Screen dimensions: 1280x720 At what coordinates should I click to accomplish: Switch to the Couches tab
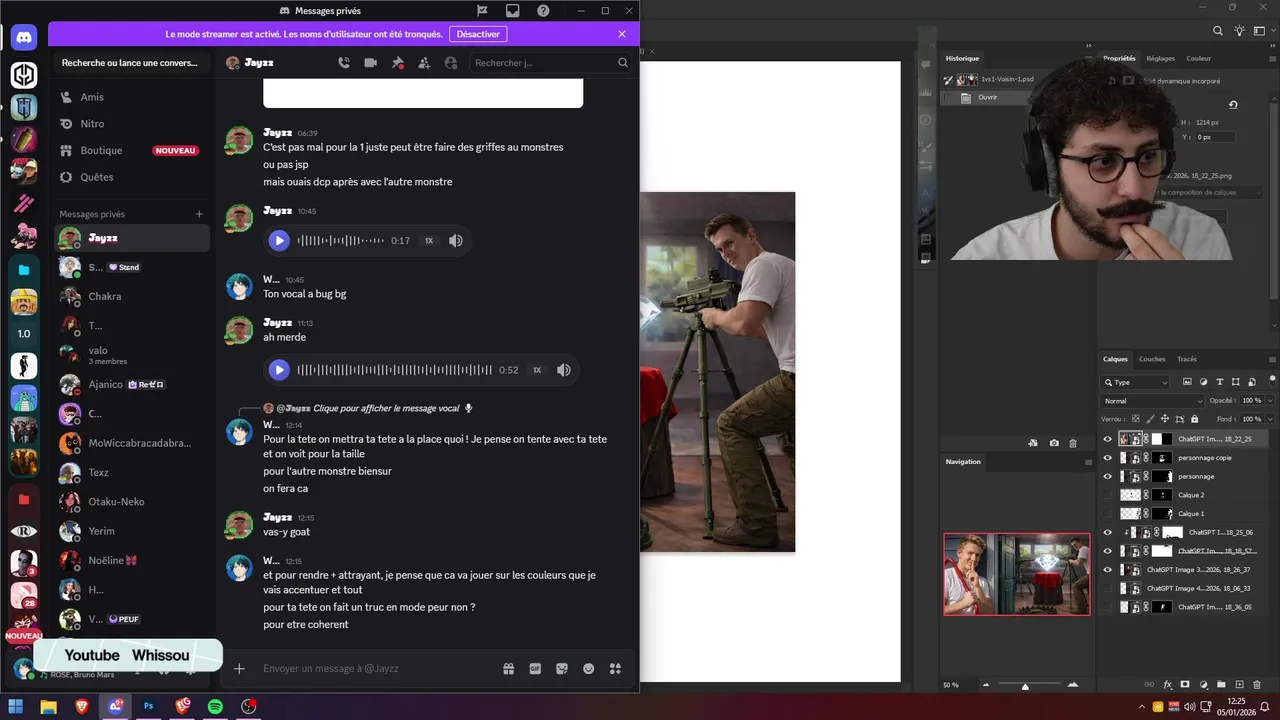tap(1152, 359)
